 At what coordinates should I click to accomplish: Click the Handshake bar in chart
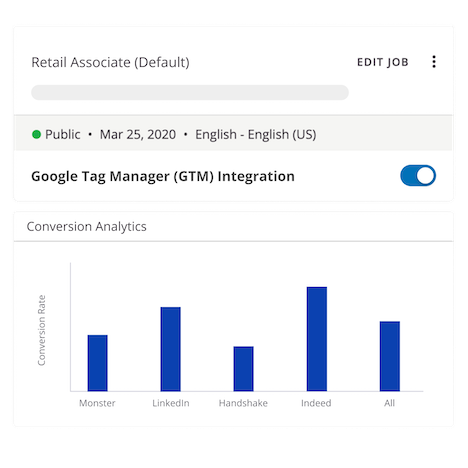pos(244,369)
